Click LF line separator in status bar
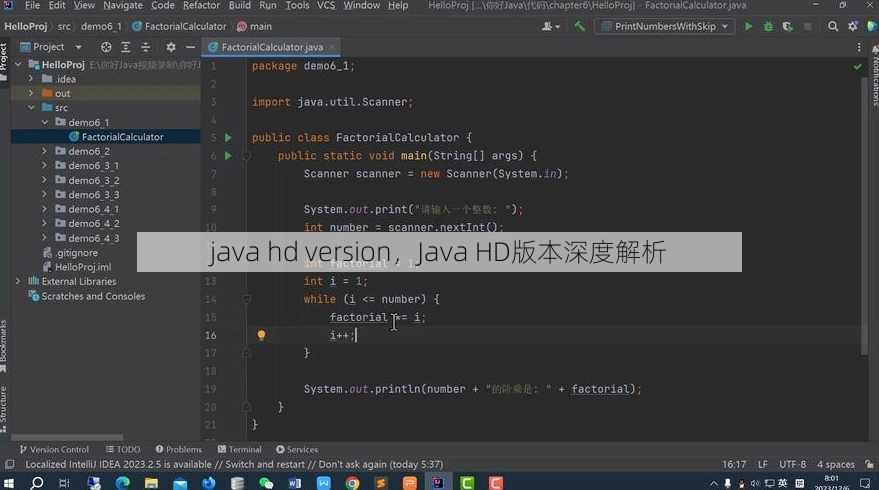Image resolution: width=879 pixels, height=490 pixels. (x=762, y=464)
